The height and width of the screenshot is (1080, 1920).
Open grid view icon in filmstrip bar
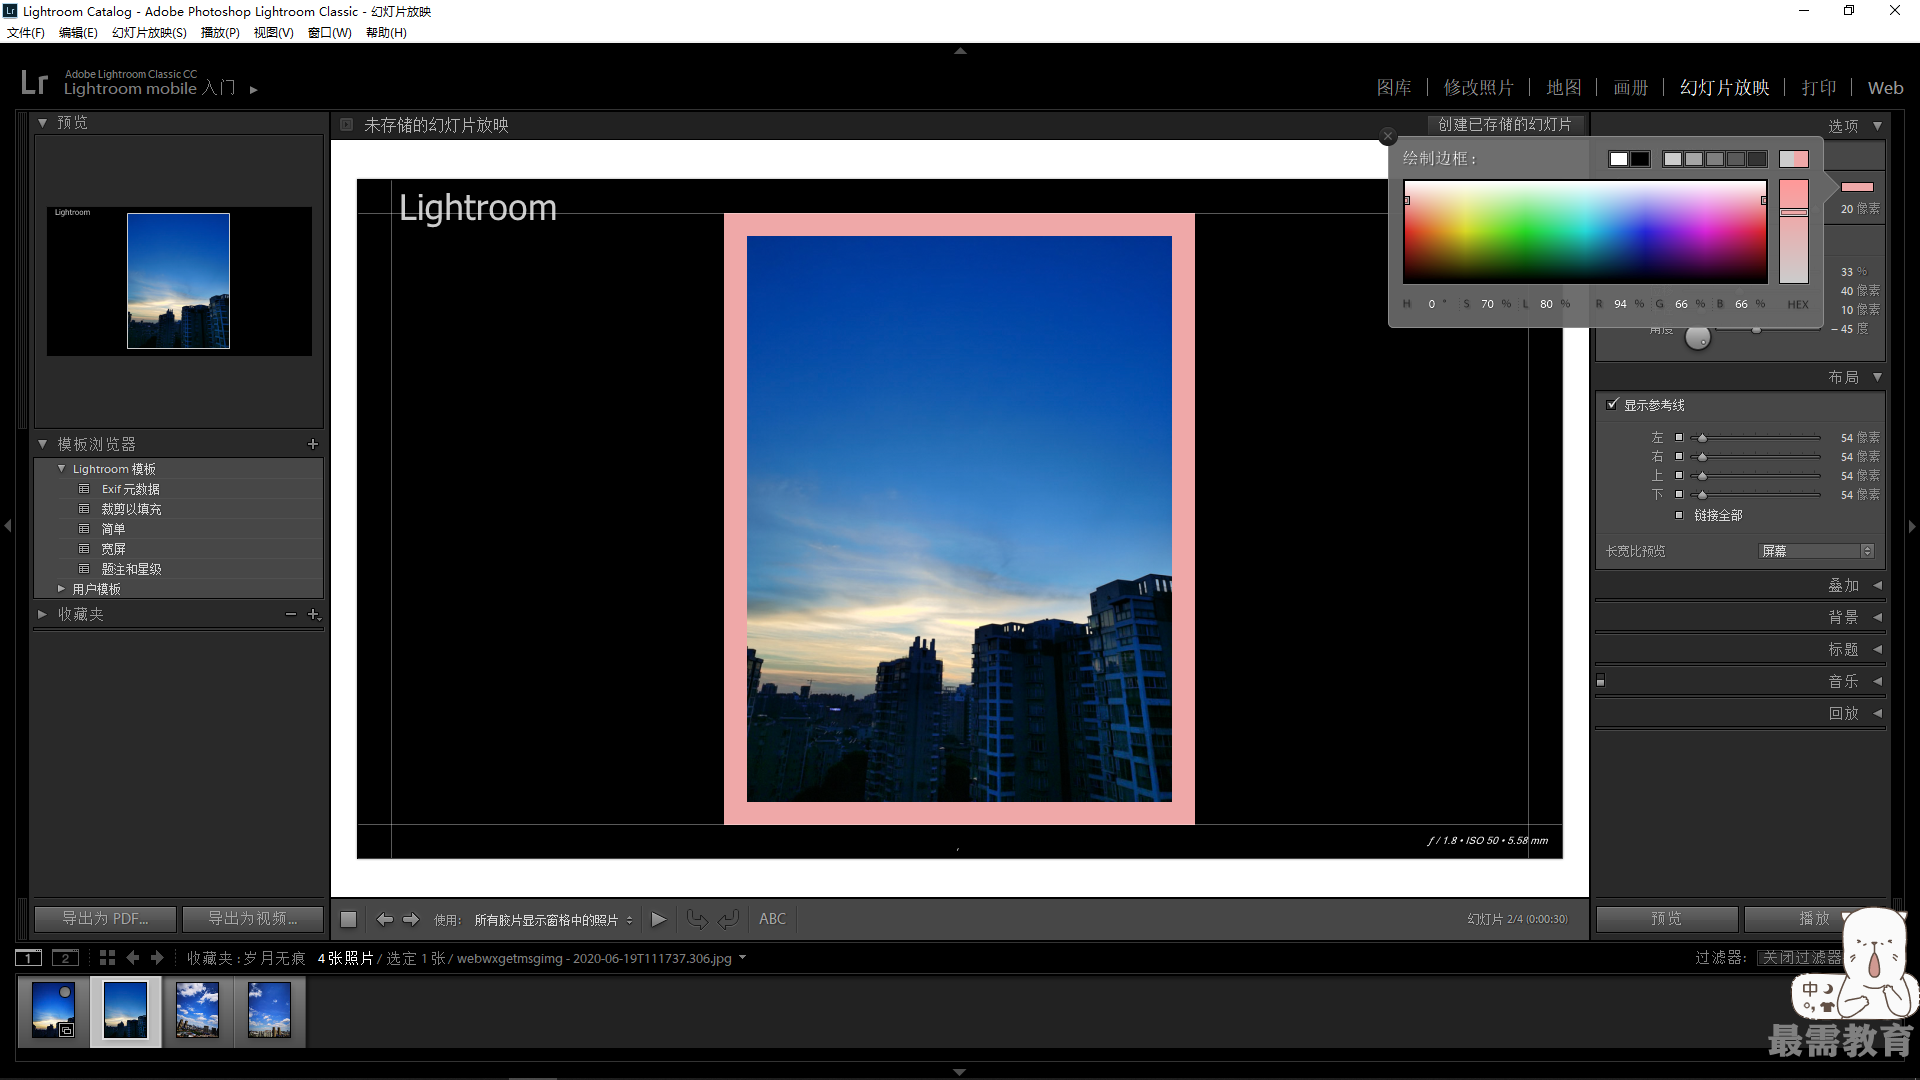pyautogui.click(x=107, y=958)
